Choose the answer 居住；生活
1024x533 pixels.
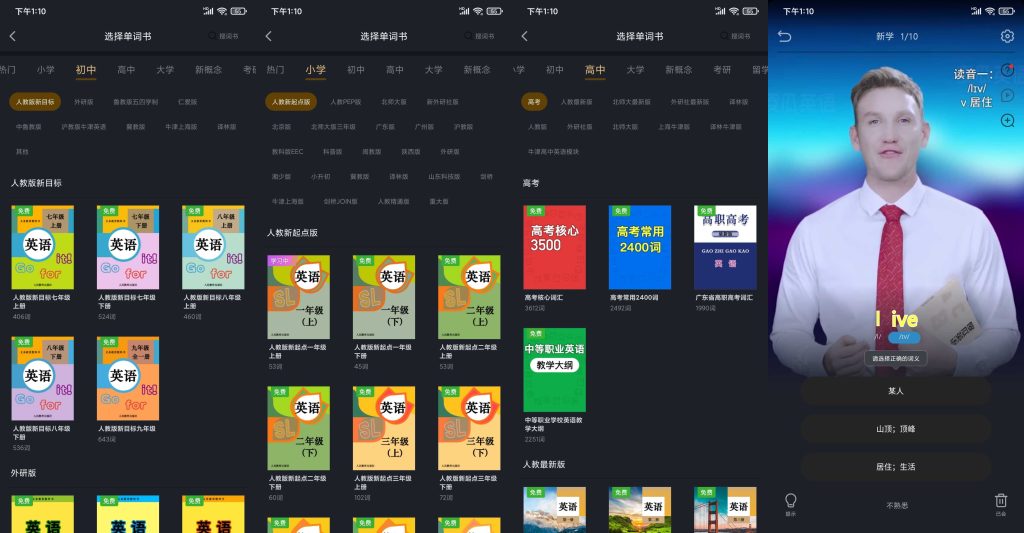(896, 466)
